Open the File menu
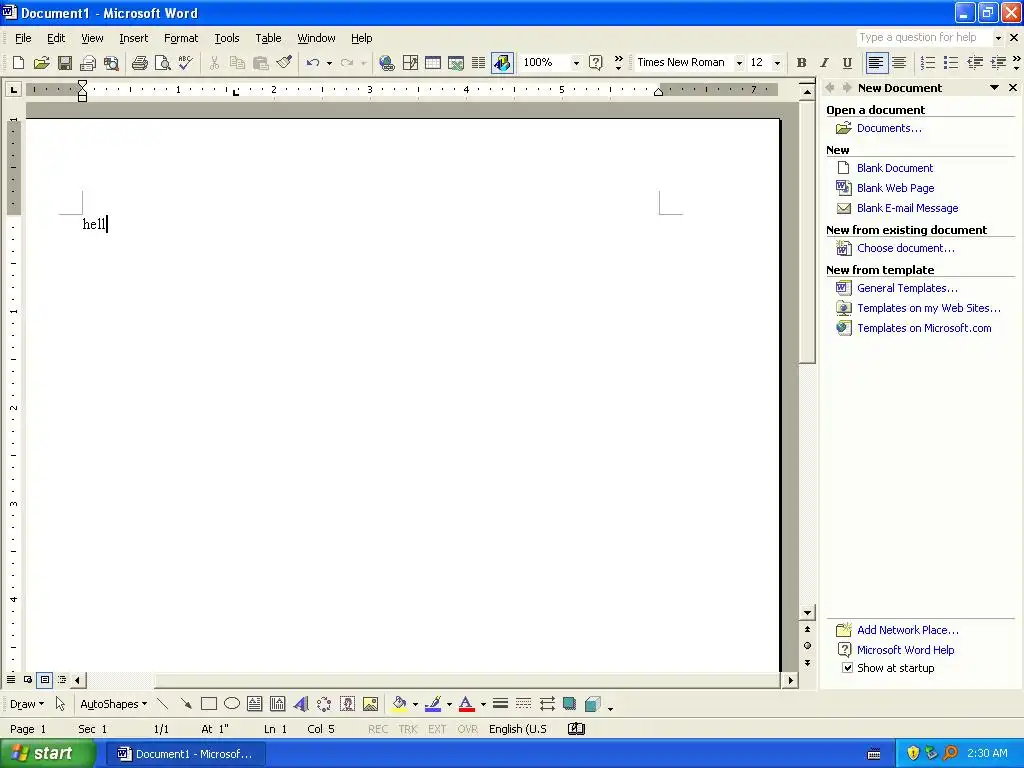Image resolution: width=1024 pixels, height=768 pixels. 23,38
